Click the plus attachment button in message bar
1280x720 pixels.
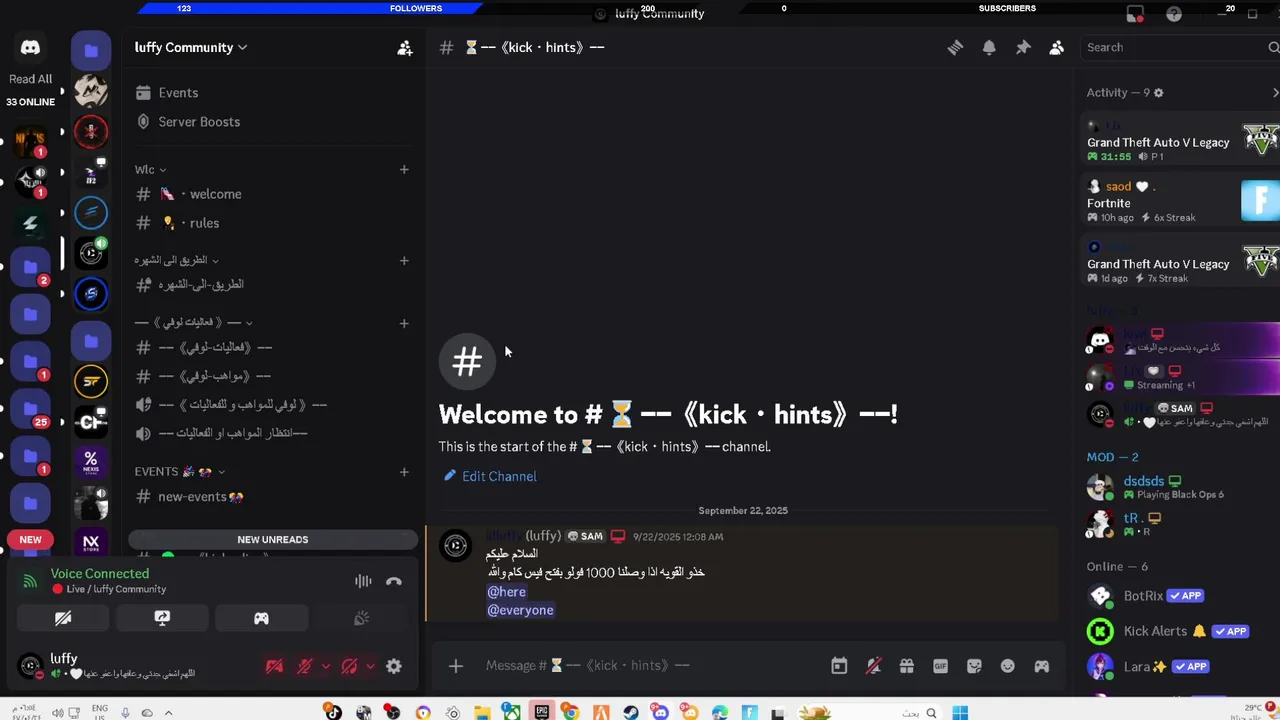point(455,666)
